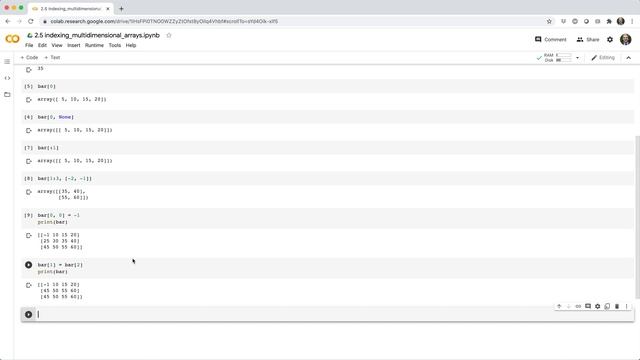Click the bar[0, None] code cell
Viewport: 640px width, 360px height.
pos(335,117)
